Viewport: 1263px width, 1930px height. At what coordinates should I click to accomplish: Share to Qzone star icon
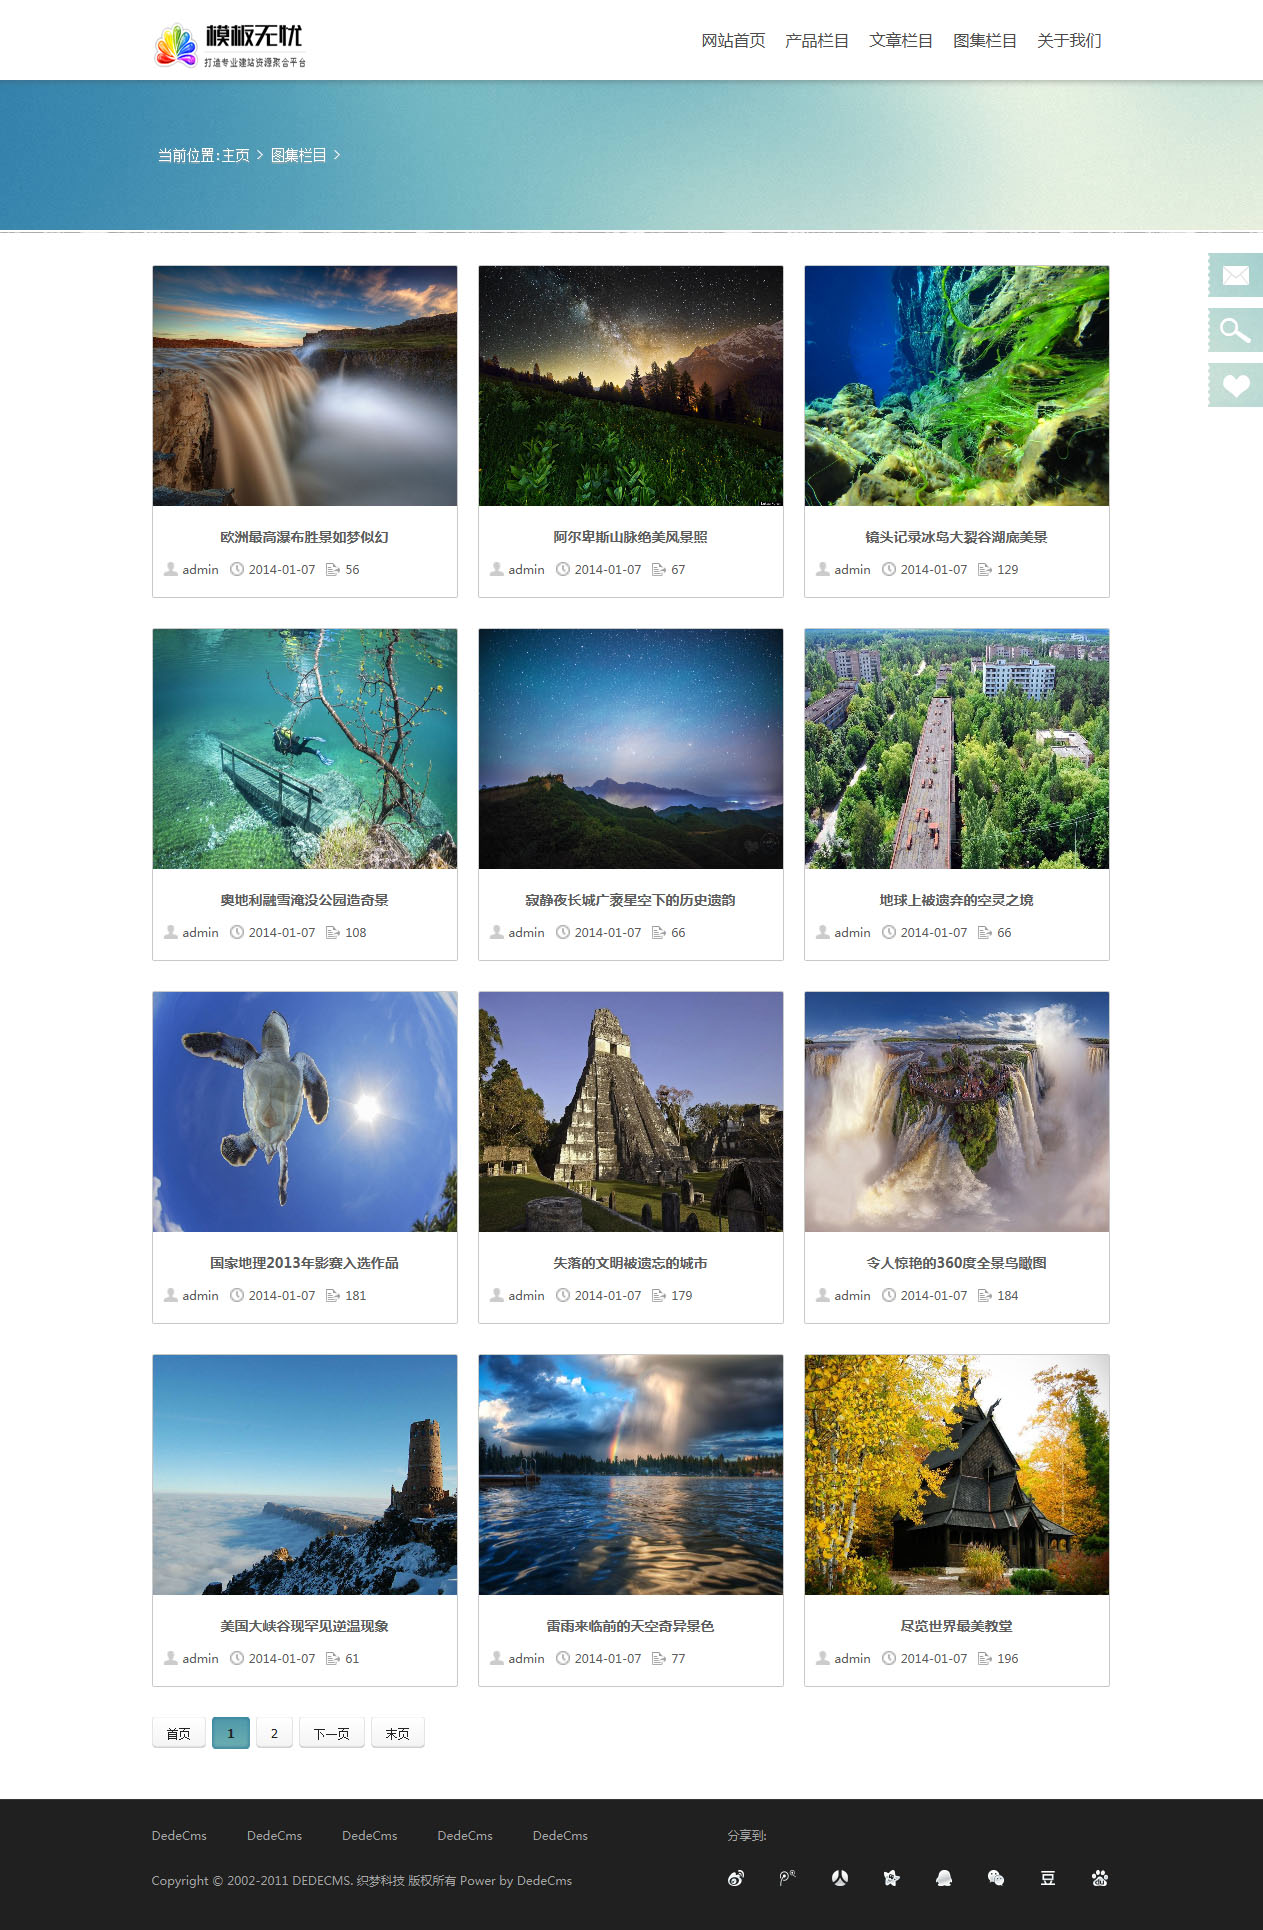(892, 1878)
